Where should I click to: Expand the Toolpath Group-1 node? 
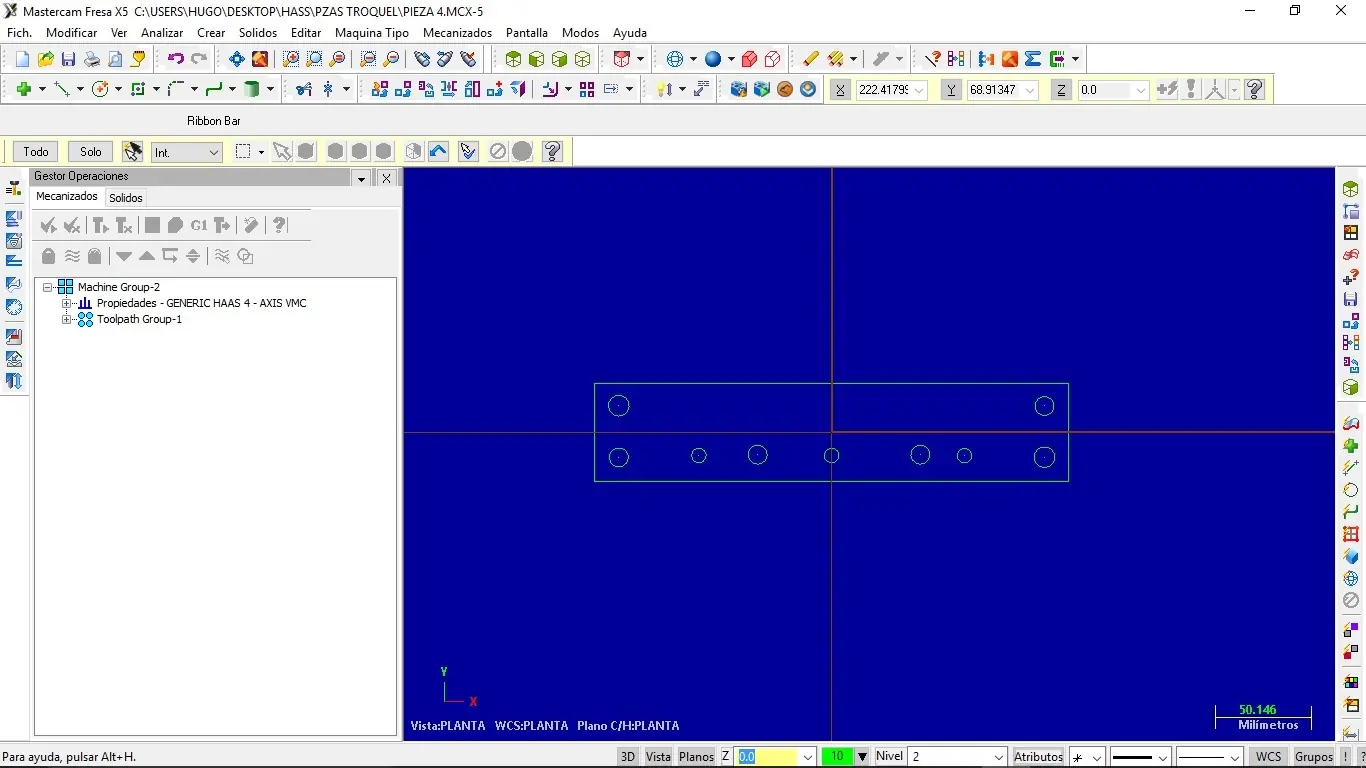pyautogui.click(x=66, y=319)
